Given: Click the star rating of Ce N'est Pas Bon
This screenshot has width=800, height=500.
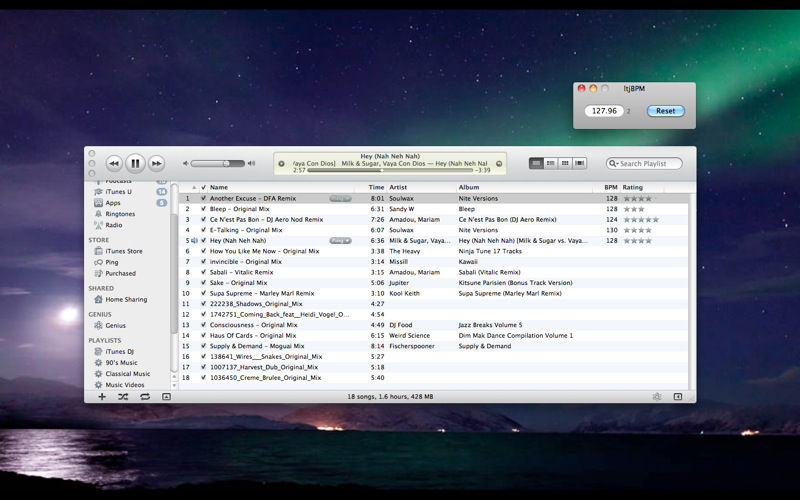Looking at the screenshot, I should [641, 220].
